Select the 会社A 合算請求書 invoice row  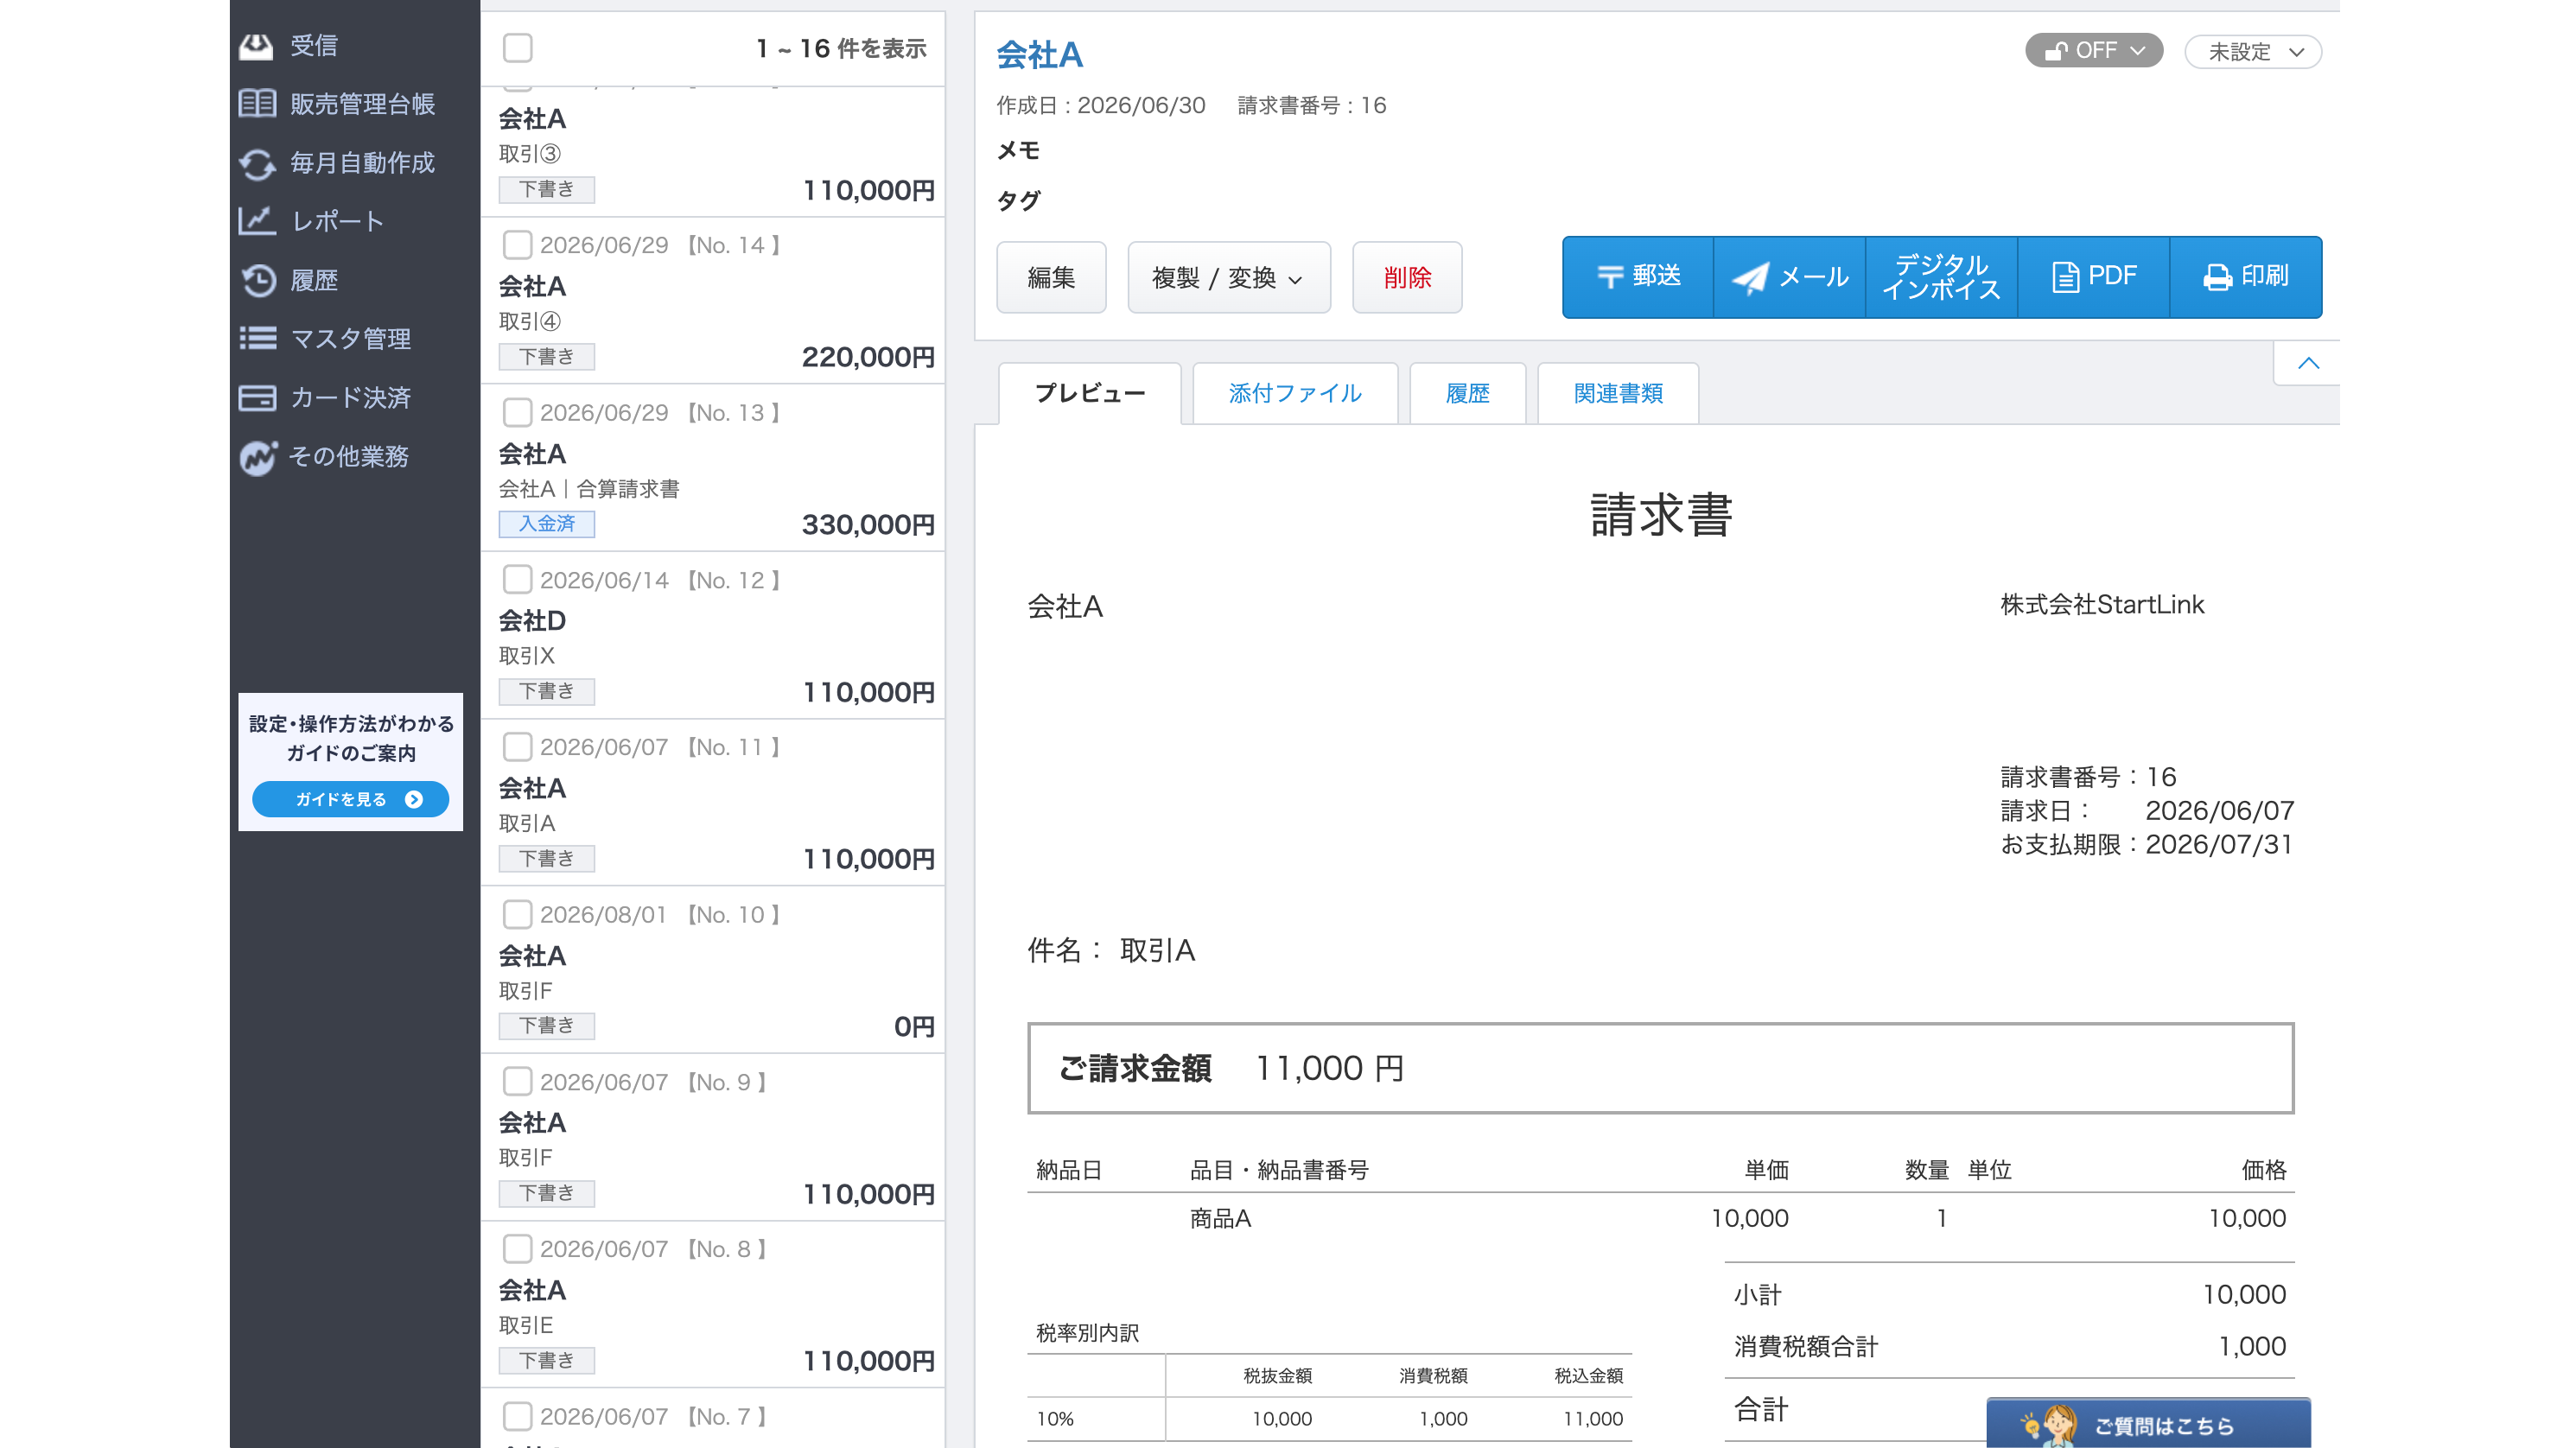click(x=713, y=468)
